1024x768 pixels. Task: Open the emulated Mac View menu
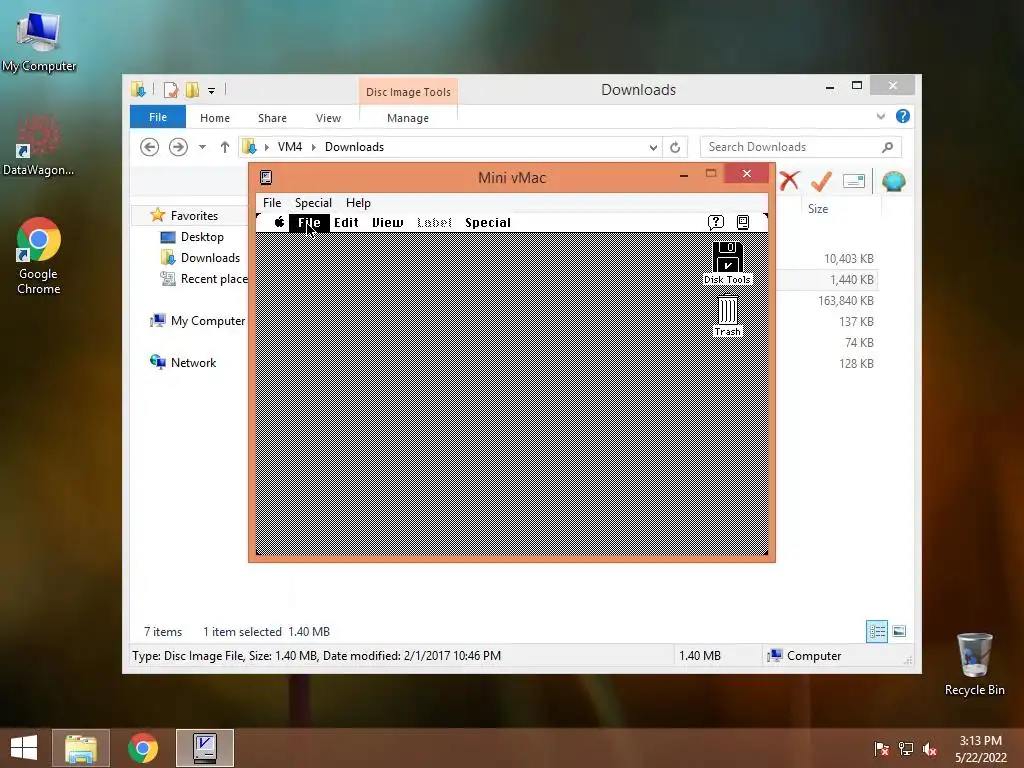click(387, 223)
